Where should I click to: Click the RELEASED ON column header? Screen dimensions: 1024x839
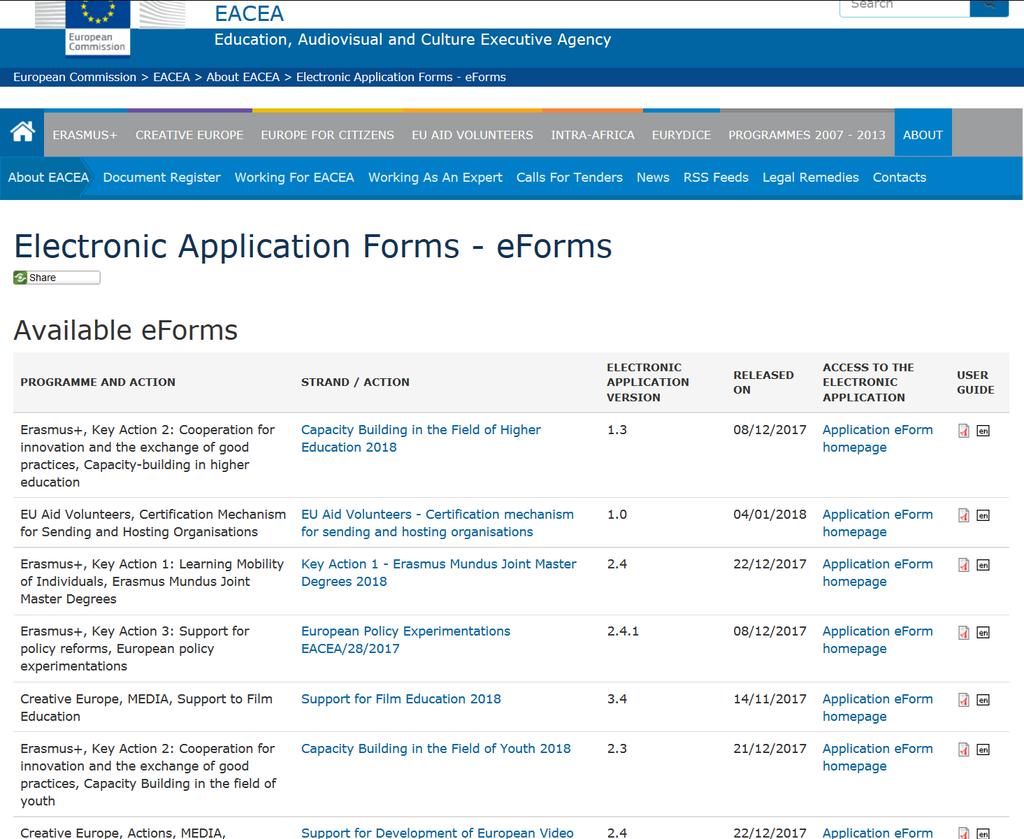[763, 383]
